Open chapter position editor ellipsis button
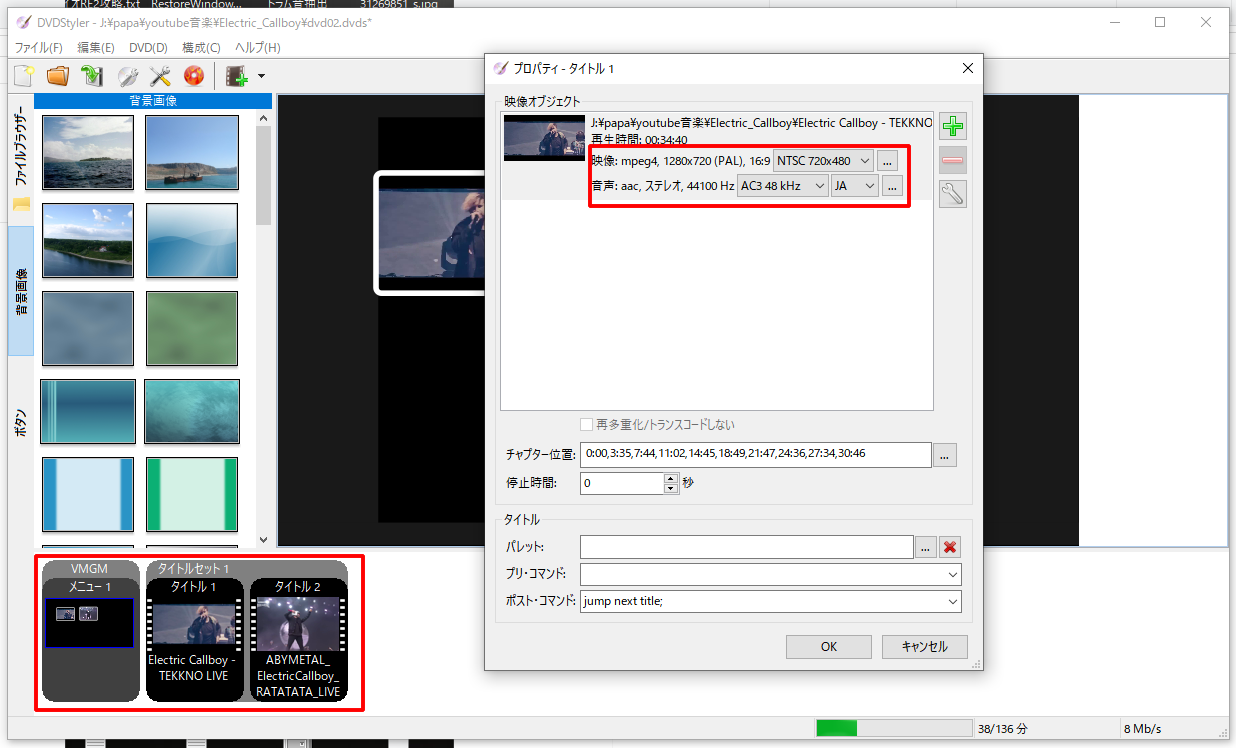 [x=945, y=455]
